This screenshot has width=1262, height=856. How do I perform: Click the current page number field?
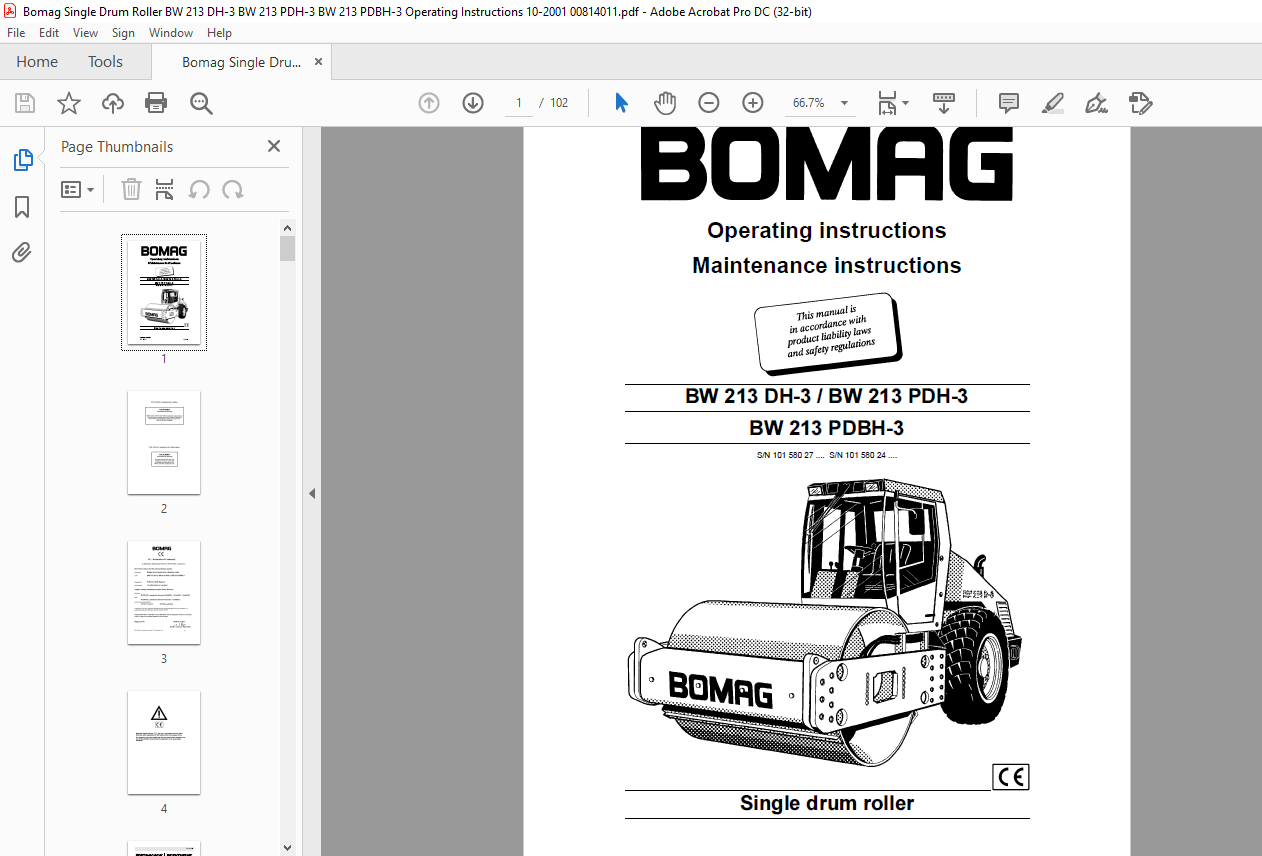[x=519, y=103]
